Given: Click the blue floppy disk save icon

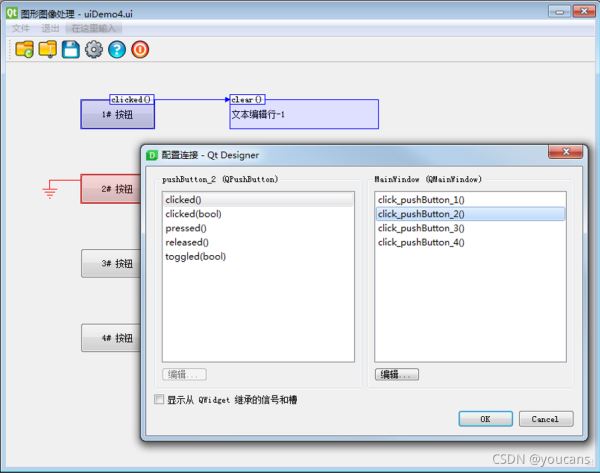Looking at the screenshot, I should [71, 49].
